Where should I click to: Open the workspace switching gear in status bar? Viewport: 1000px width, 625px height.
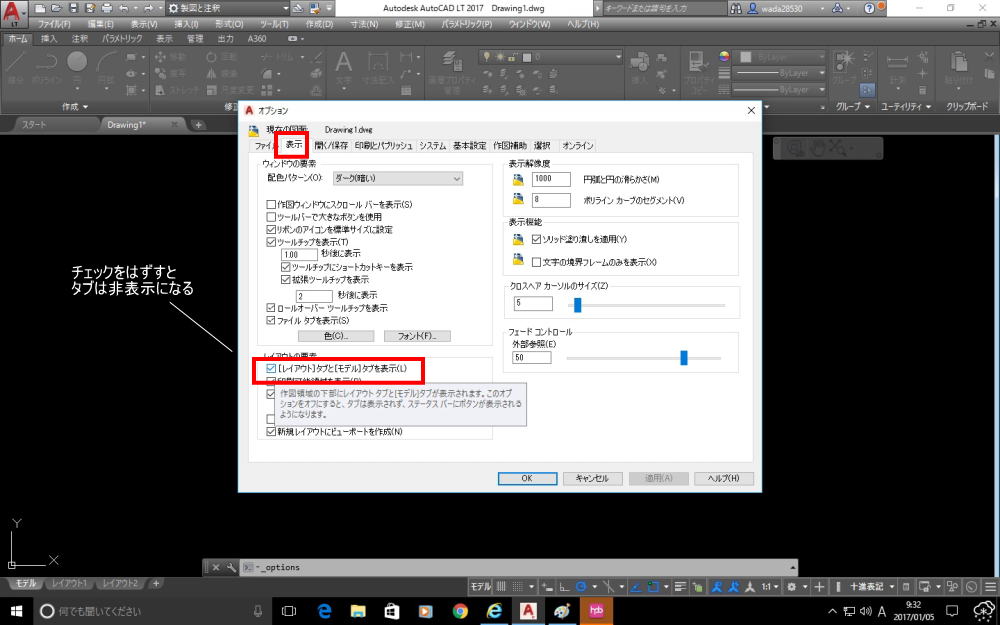(791, 586)
